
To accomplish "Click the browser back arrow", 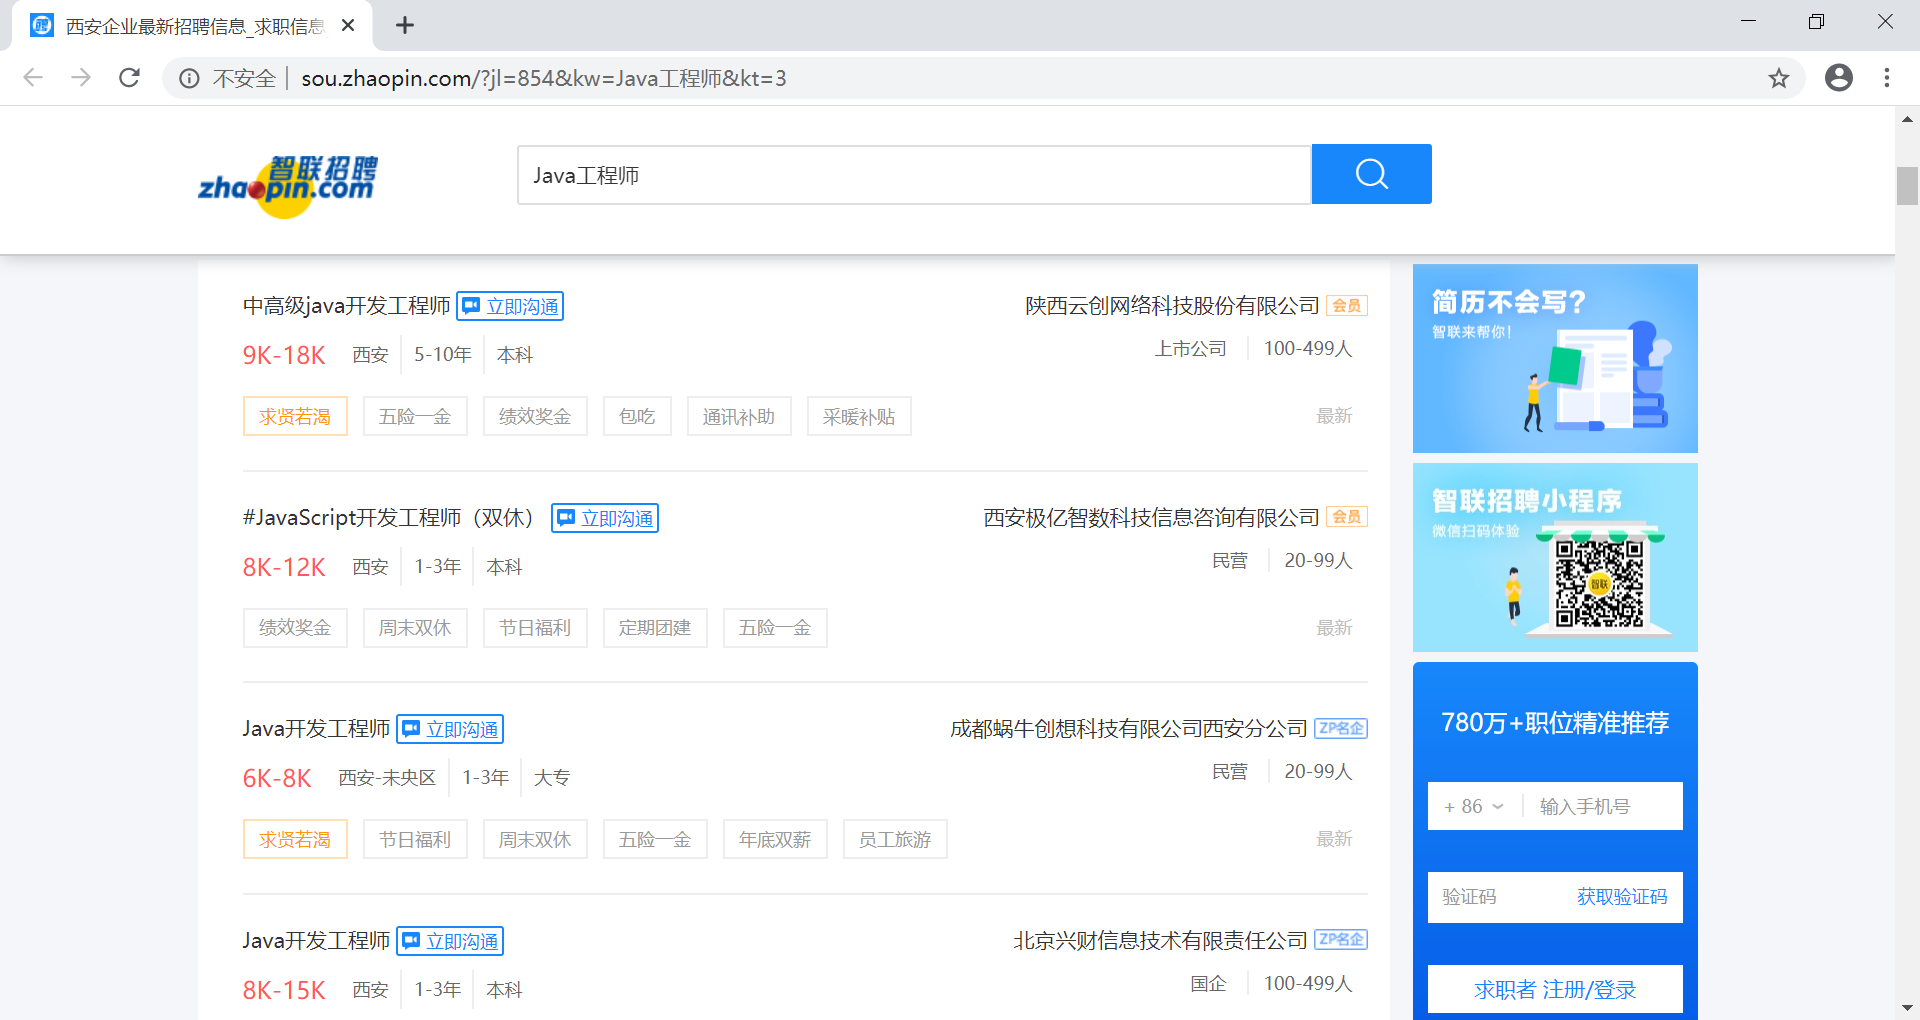I will tap(33, 78).
